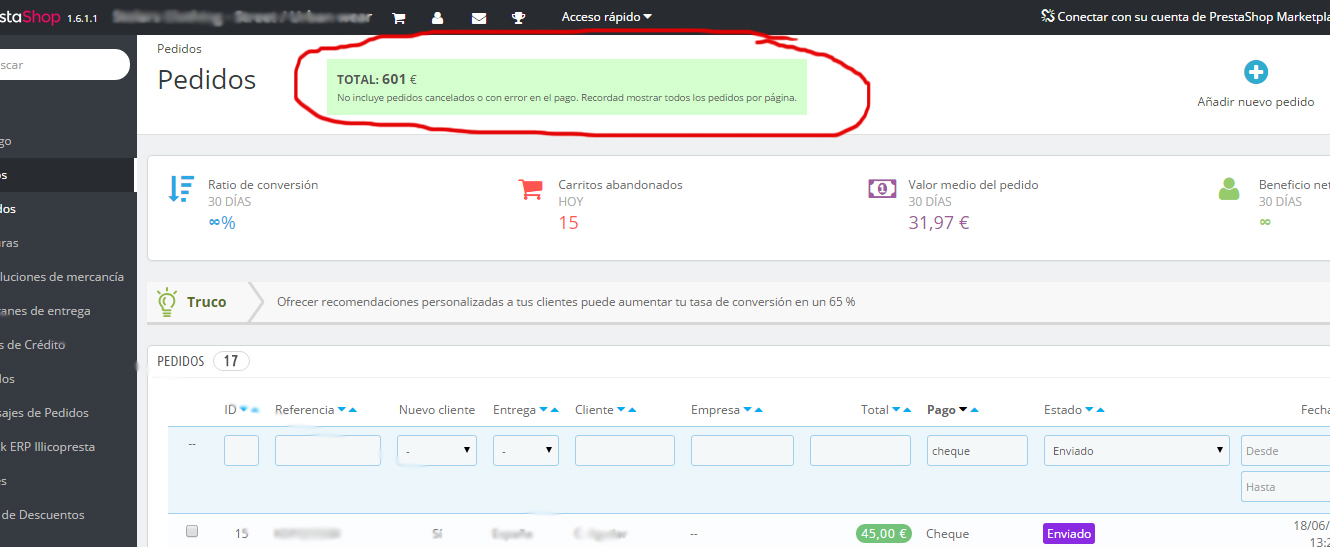Click the 17 order count badge
Image resolution: width=1330 pixels, height=547 pixels.
pos(231,361)
